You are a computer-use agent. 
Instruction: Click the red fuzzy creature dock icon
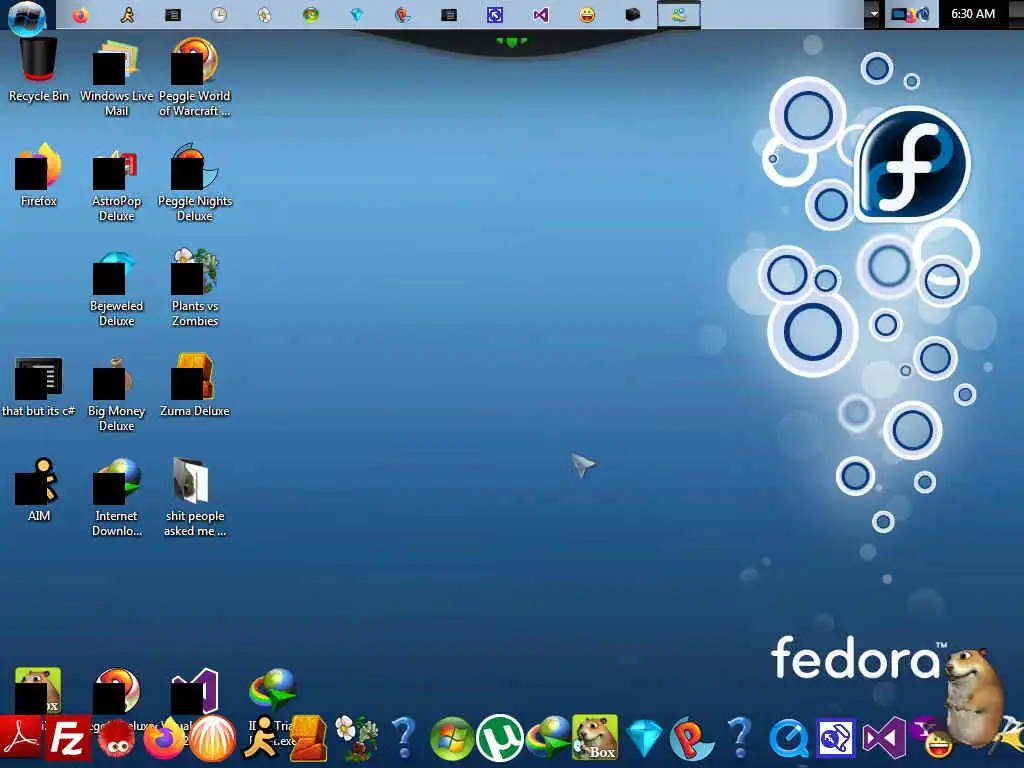pyautogui.click(x=118, y=740)
